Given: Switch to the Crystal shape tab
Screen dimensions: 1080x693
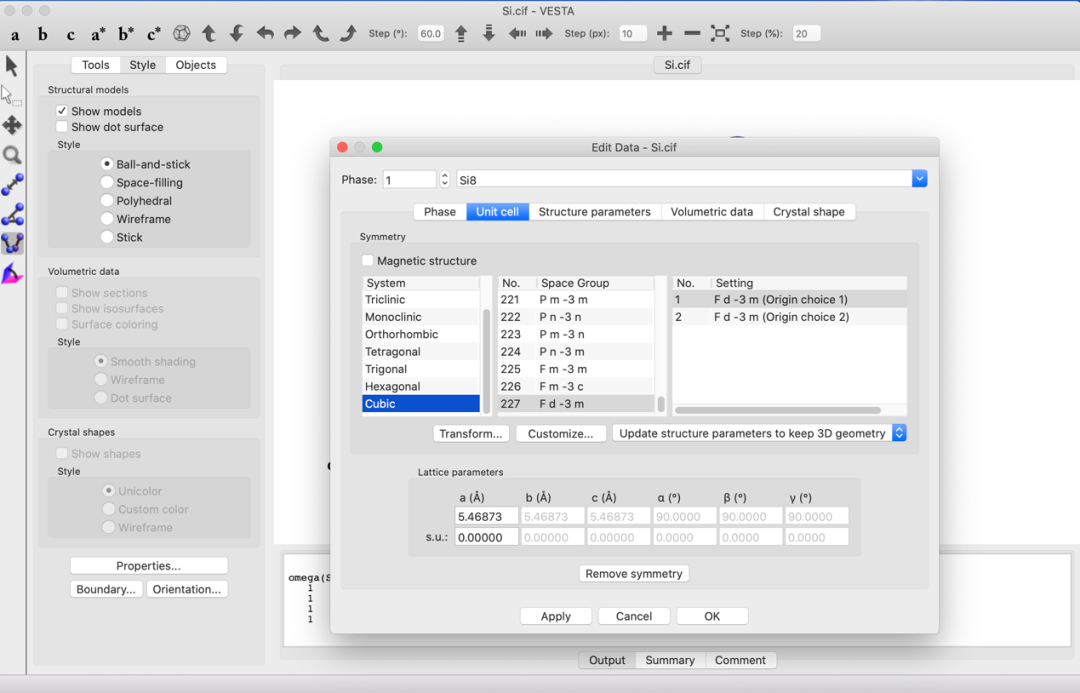Looking at the screenshot, I should point(809,211).
